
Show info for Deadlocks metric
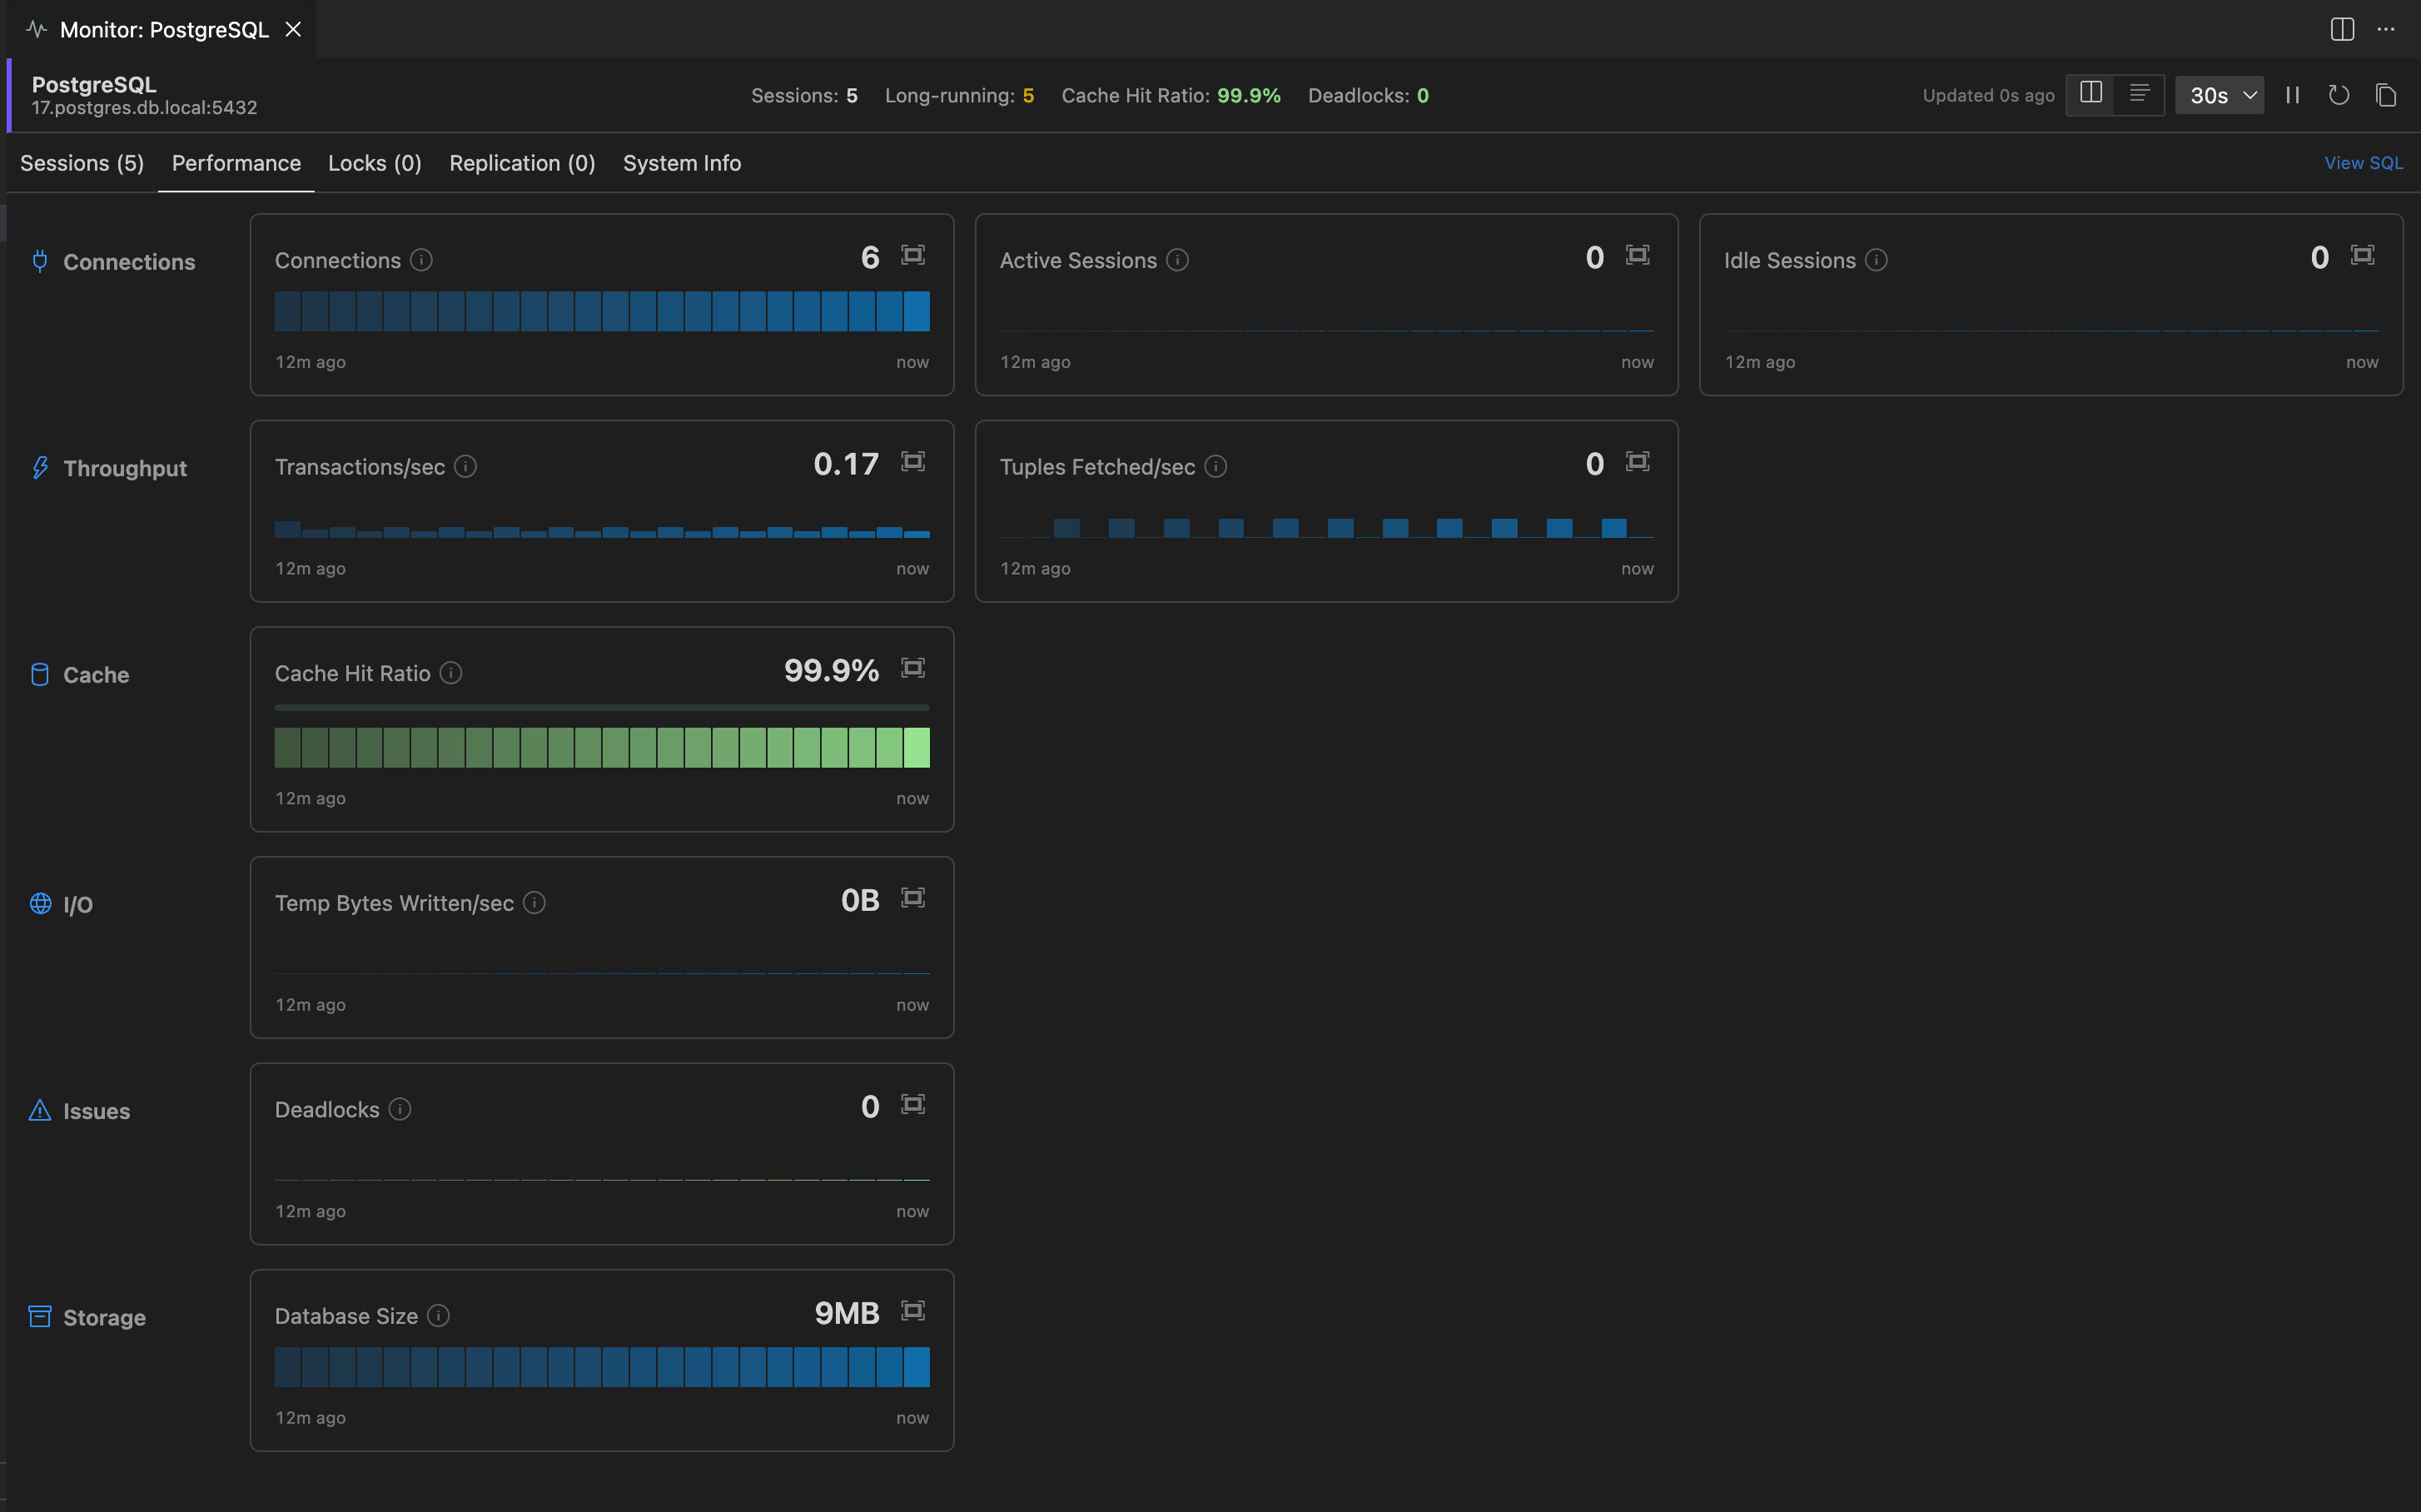pos(399,1109)
